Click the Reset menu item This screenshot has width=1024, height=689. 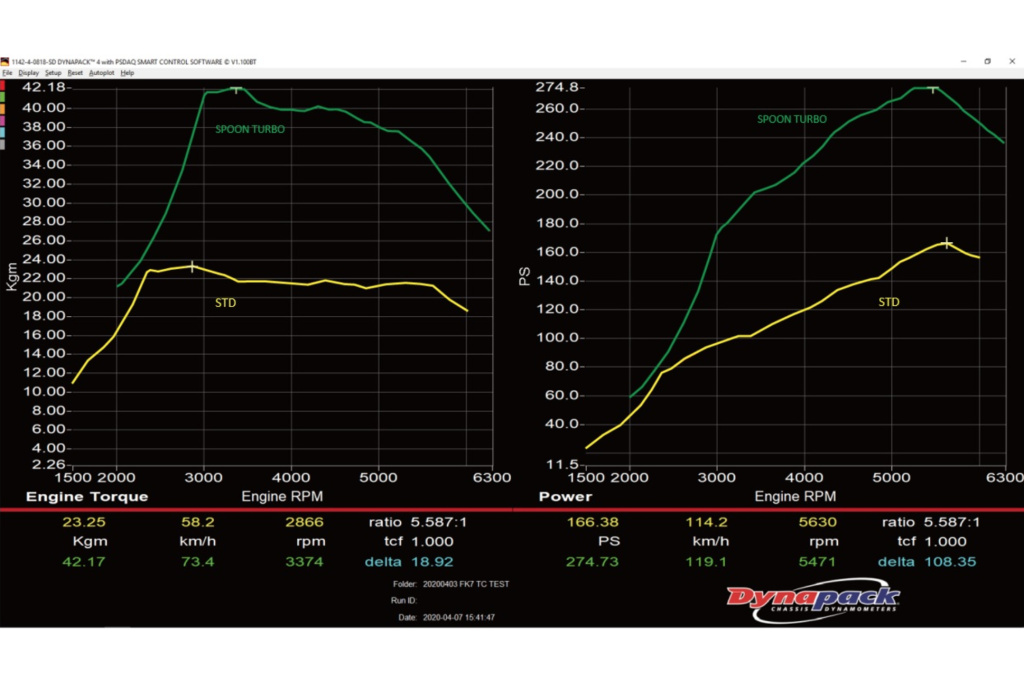[76, 73]
